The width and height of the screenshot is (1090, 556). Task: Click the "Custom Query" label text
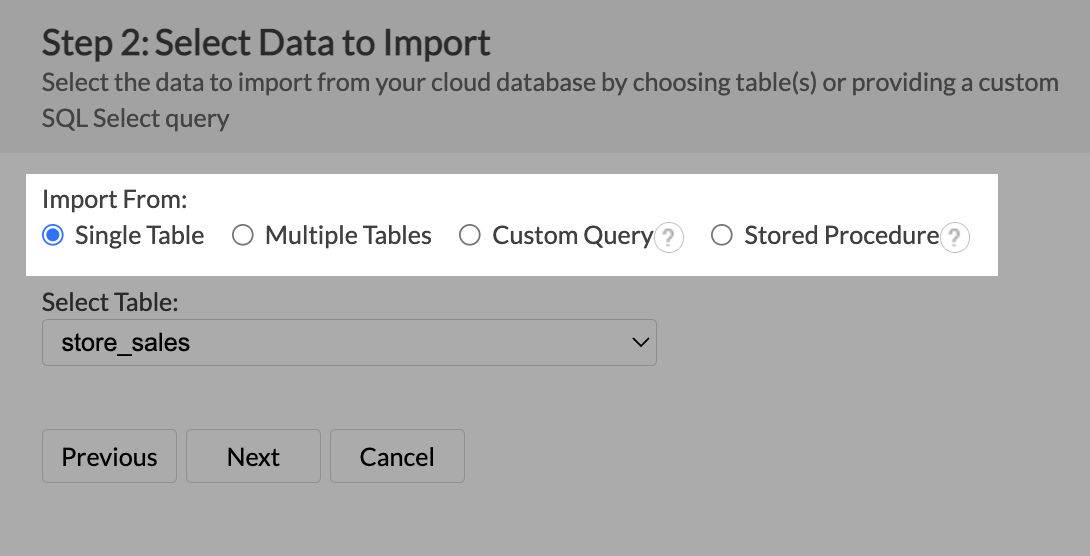(573, 235)
